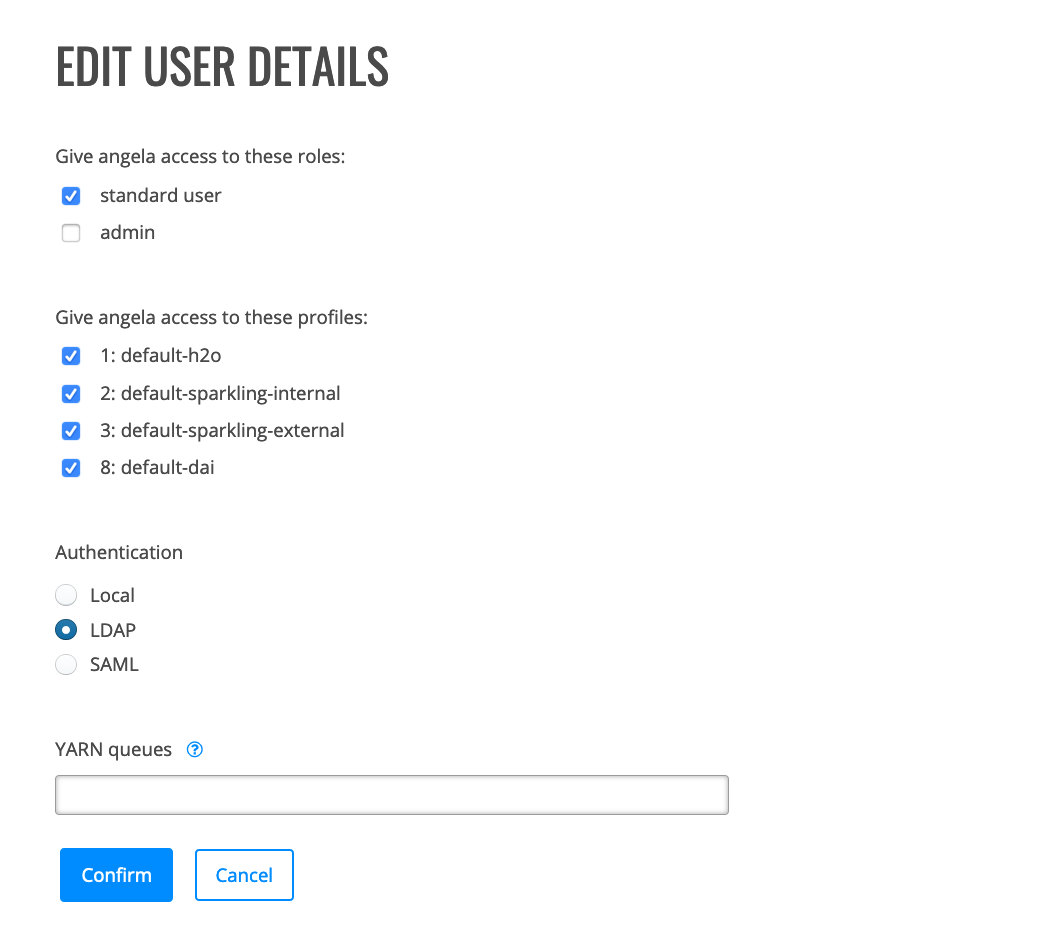
Task: Select the LDAP authentication radio button
Action: [x=66, y=630]
